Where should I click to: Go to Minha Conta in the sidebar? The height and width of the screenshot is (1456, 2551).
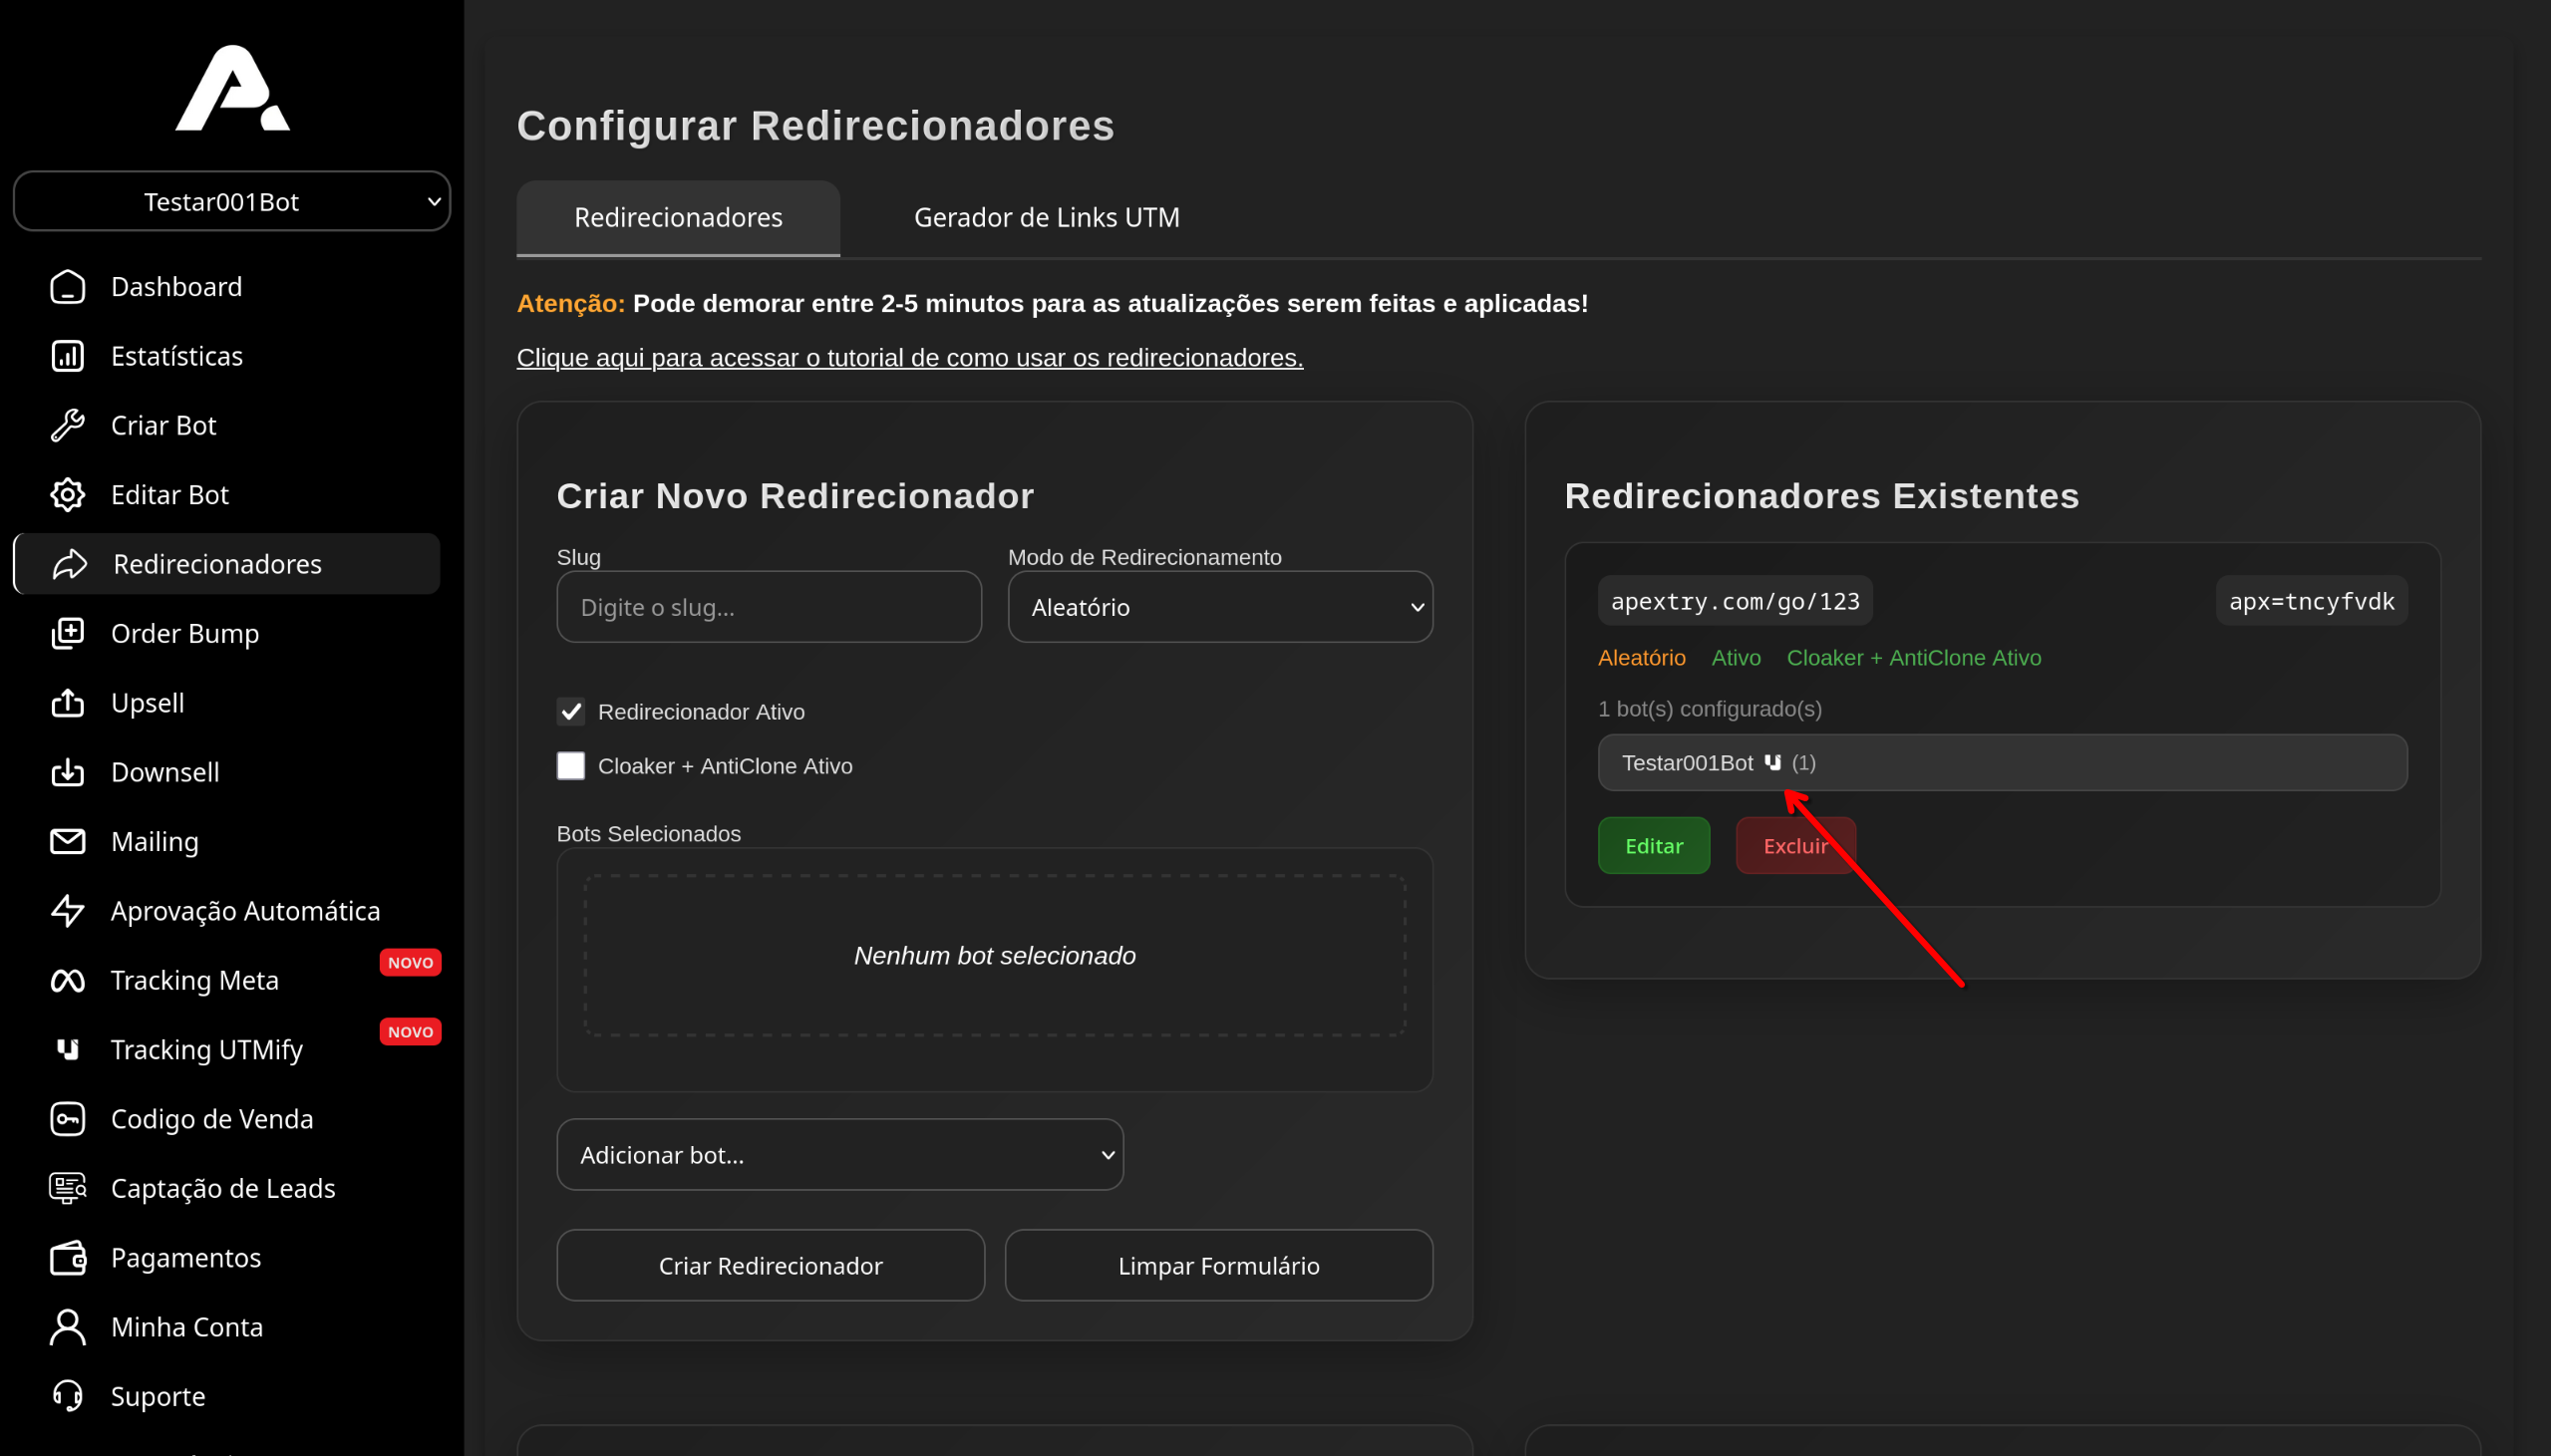tap(227, 1327)
